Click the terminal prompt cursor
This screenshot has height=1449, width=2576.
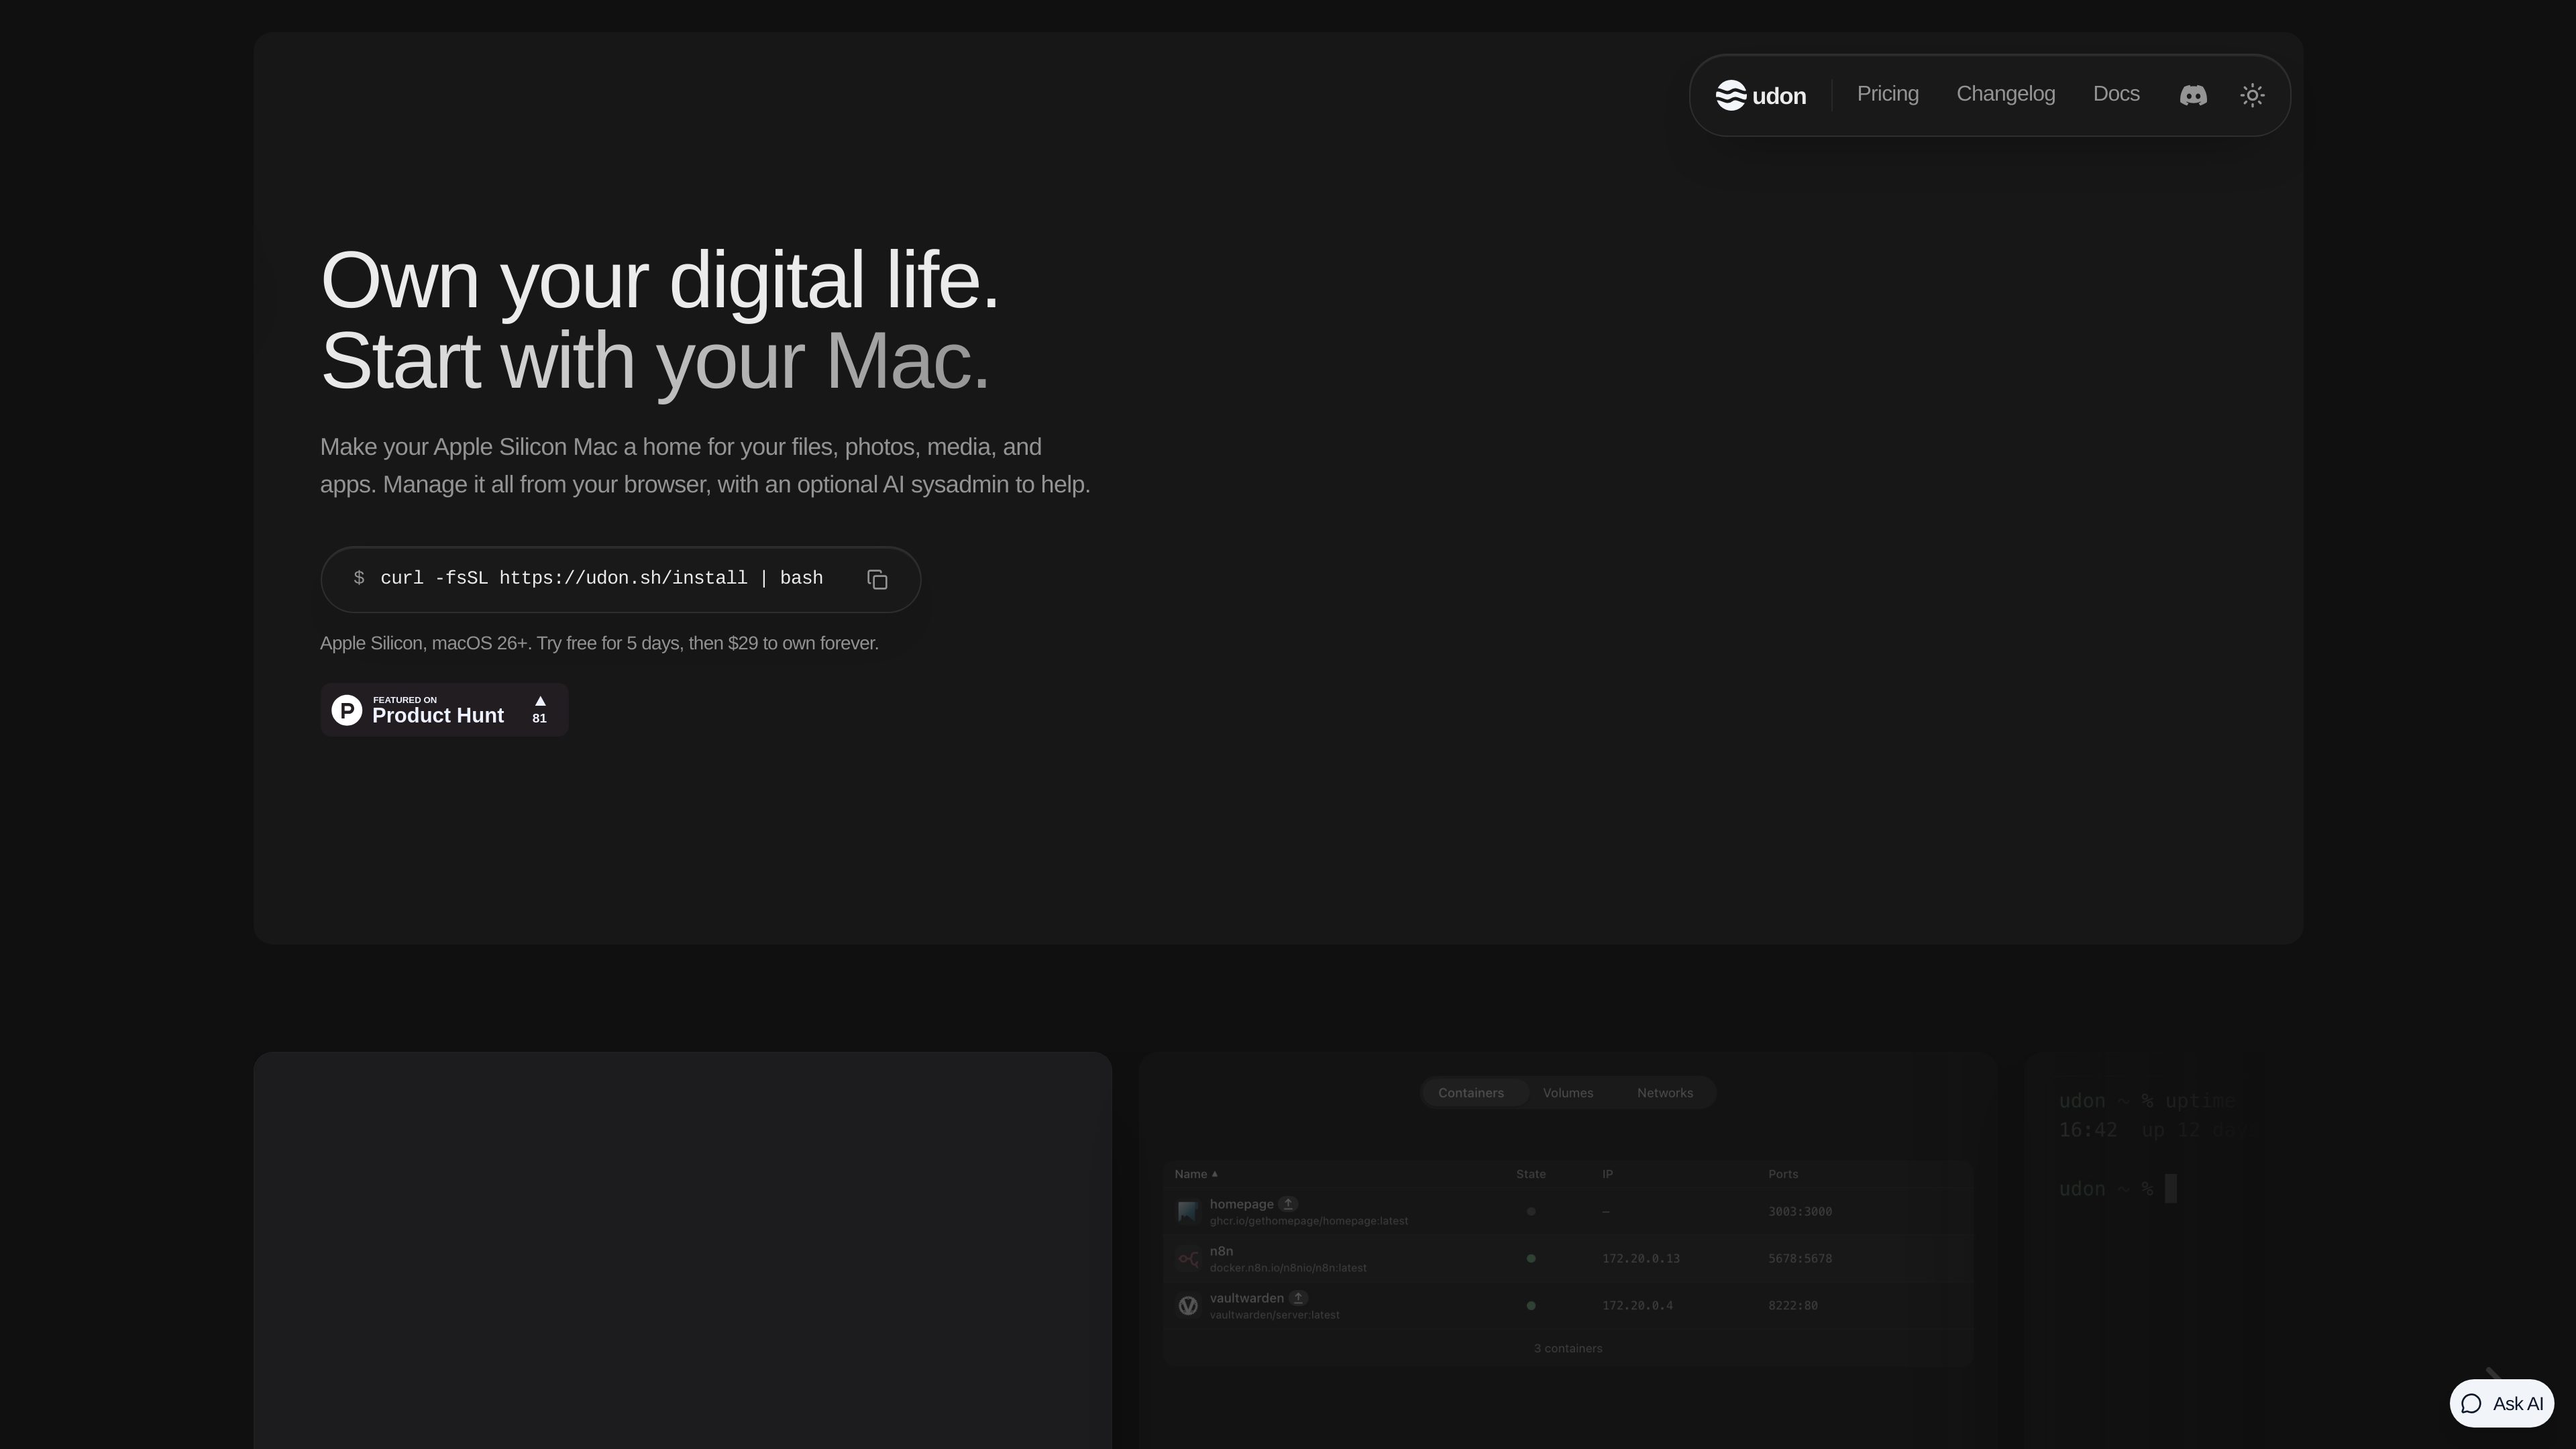[2170, 1189]
